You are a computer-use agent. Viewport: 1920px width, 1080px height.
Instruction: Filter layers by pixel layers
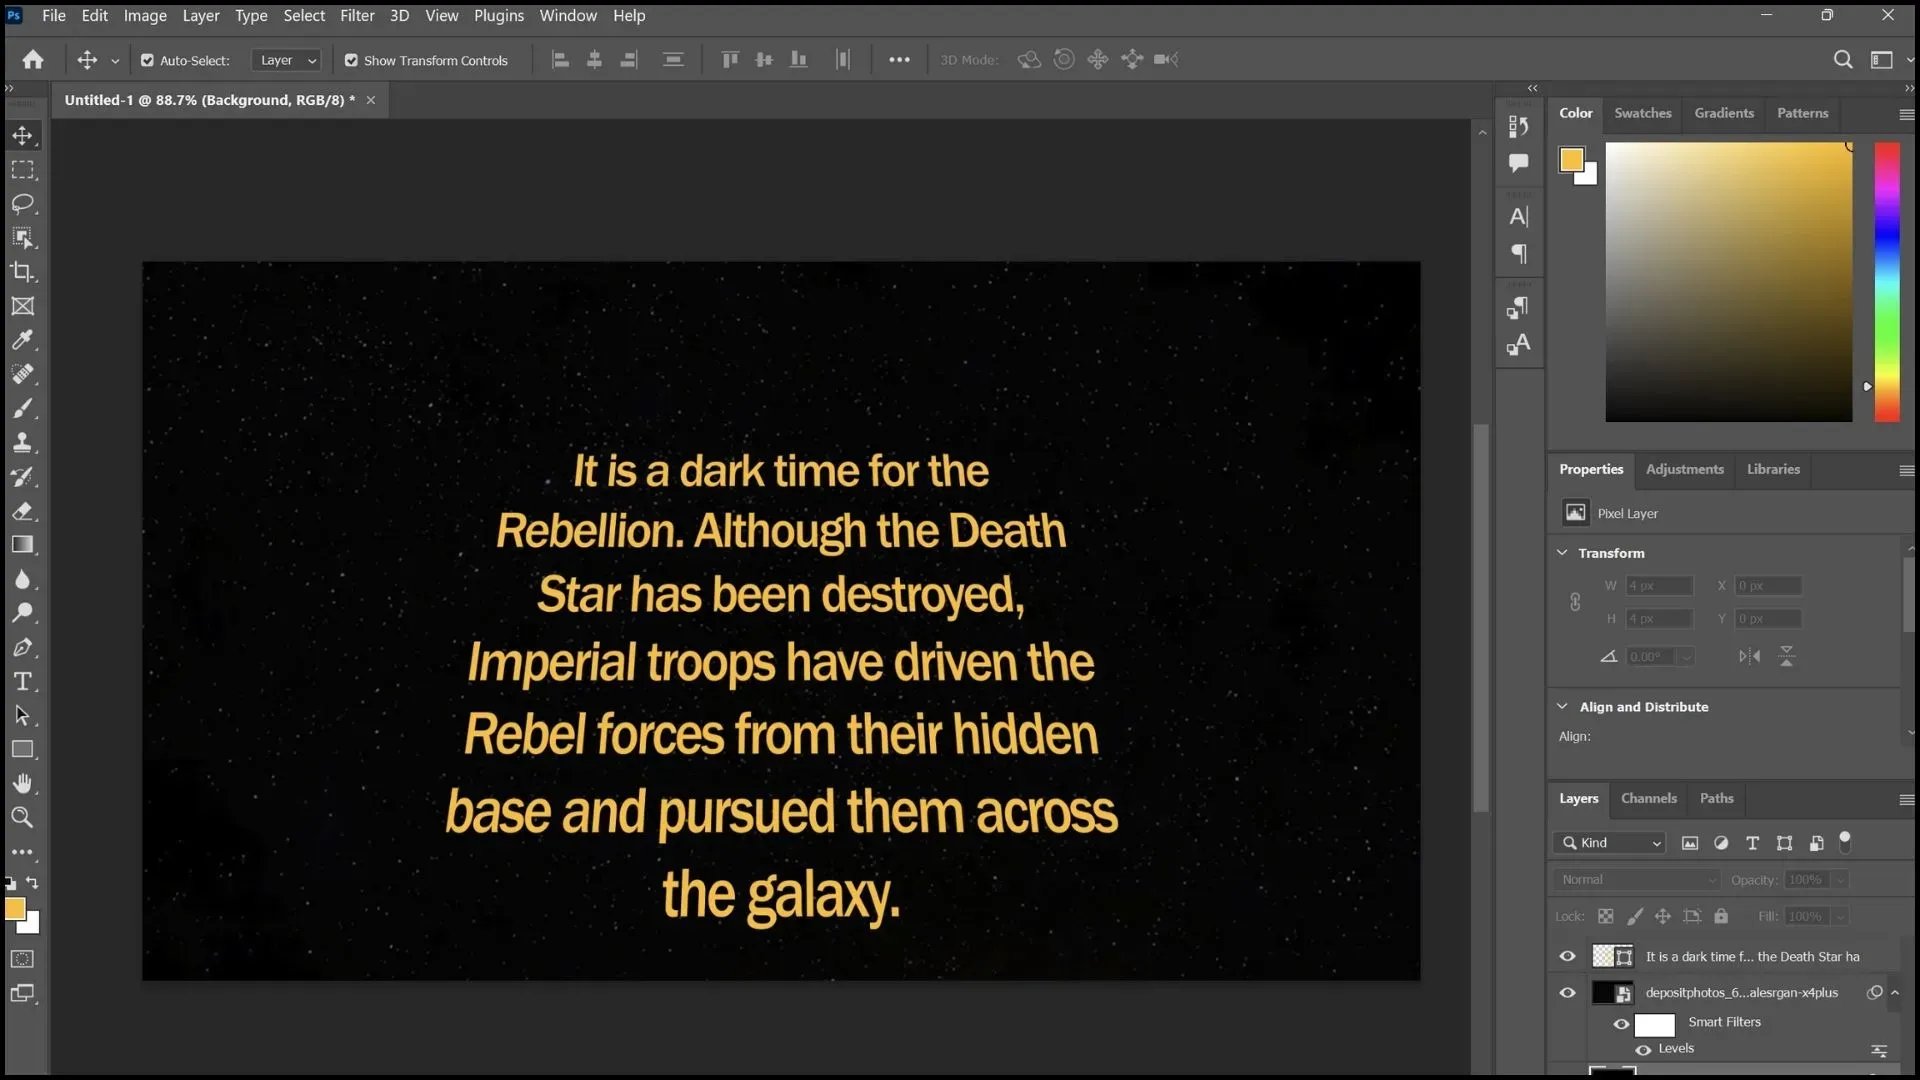pyautogui.click(x=1690, y=843)
